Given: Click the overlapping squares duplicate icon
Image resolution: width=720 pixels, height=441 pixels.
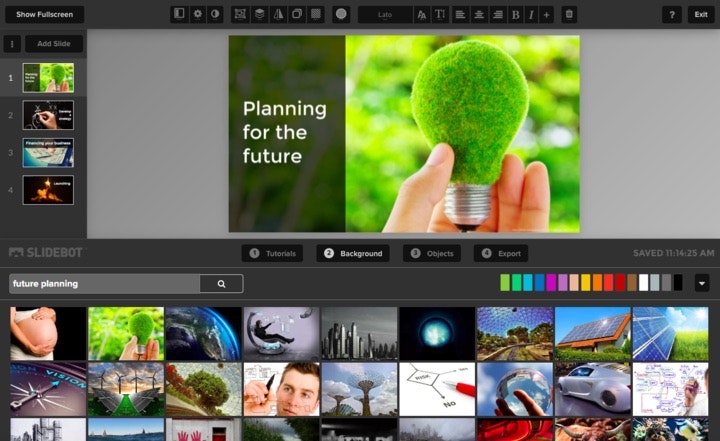Looking at the screenshot, I should tap(297, 14).
